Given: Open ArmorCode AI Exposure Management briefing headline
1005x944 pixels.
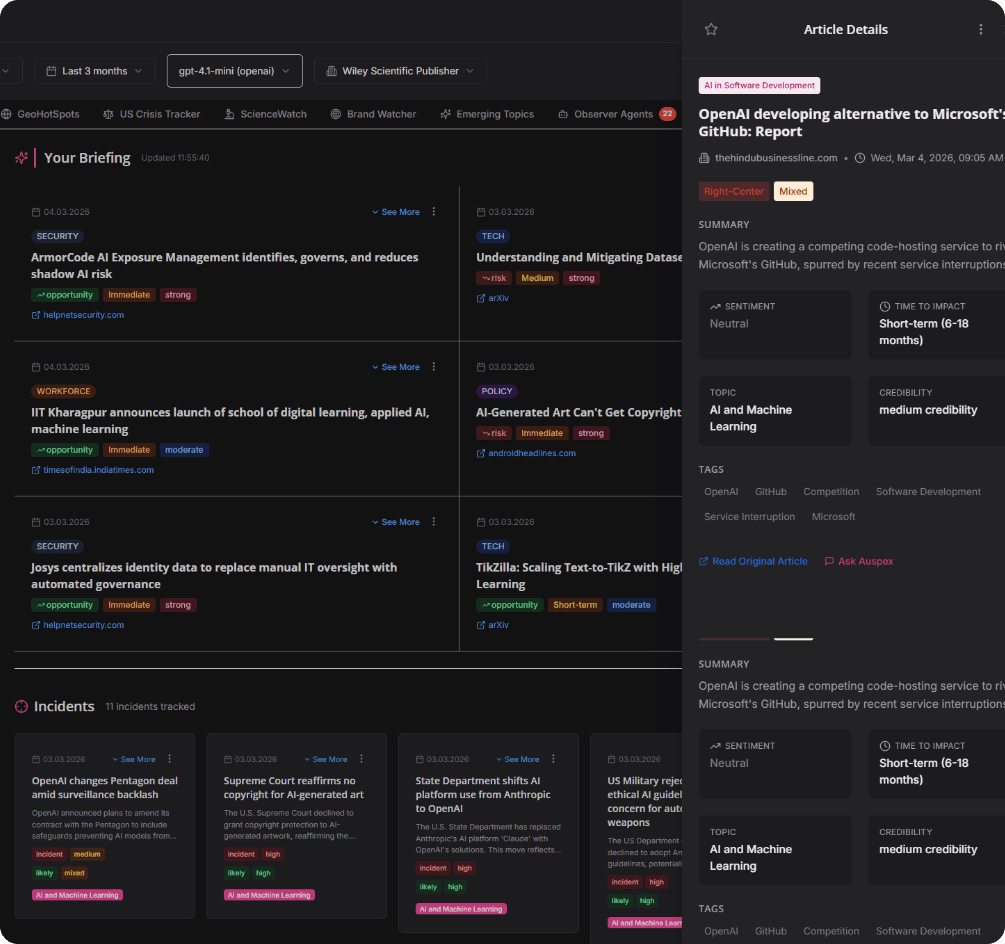Looking at the screenshot, I should tap(225, 266).
